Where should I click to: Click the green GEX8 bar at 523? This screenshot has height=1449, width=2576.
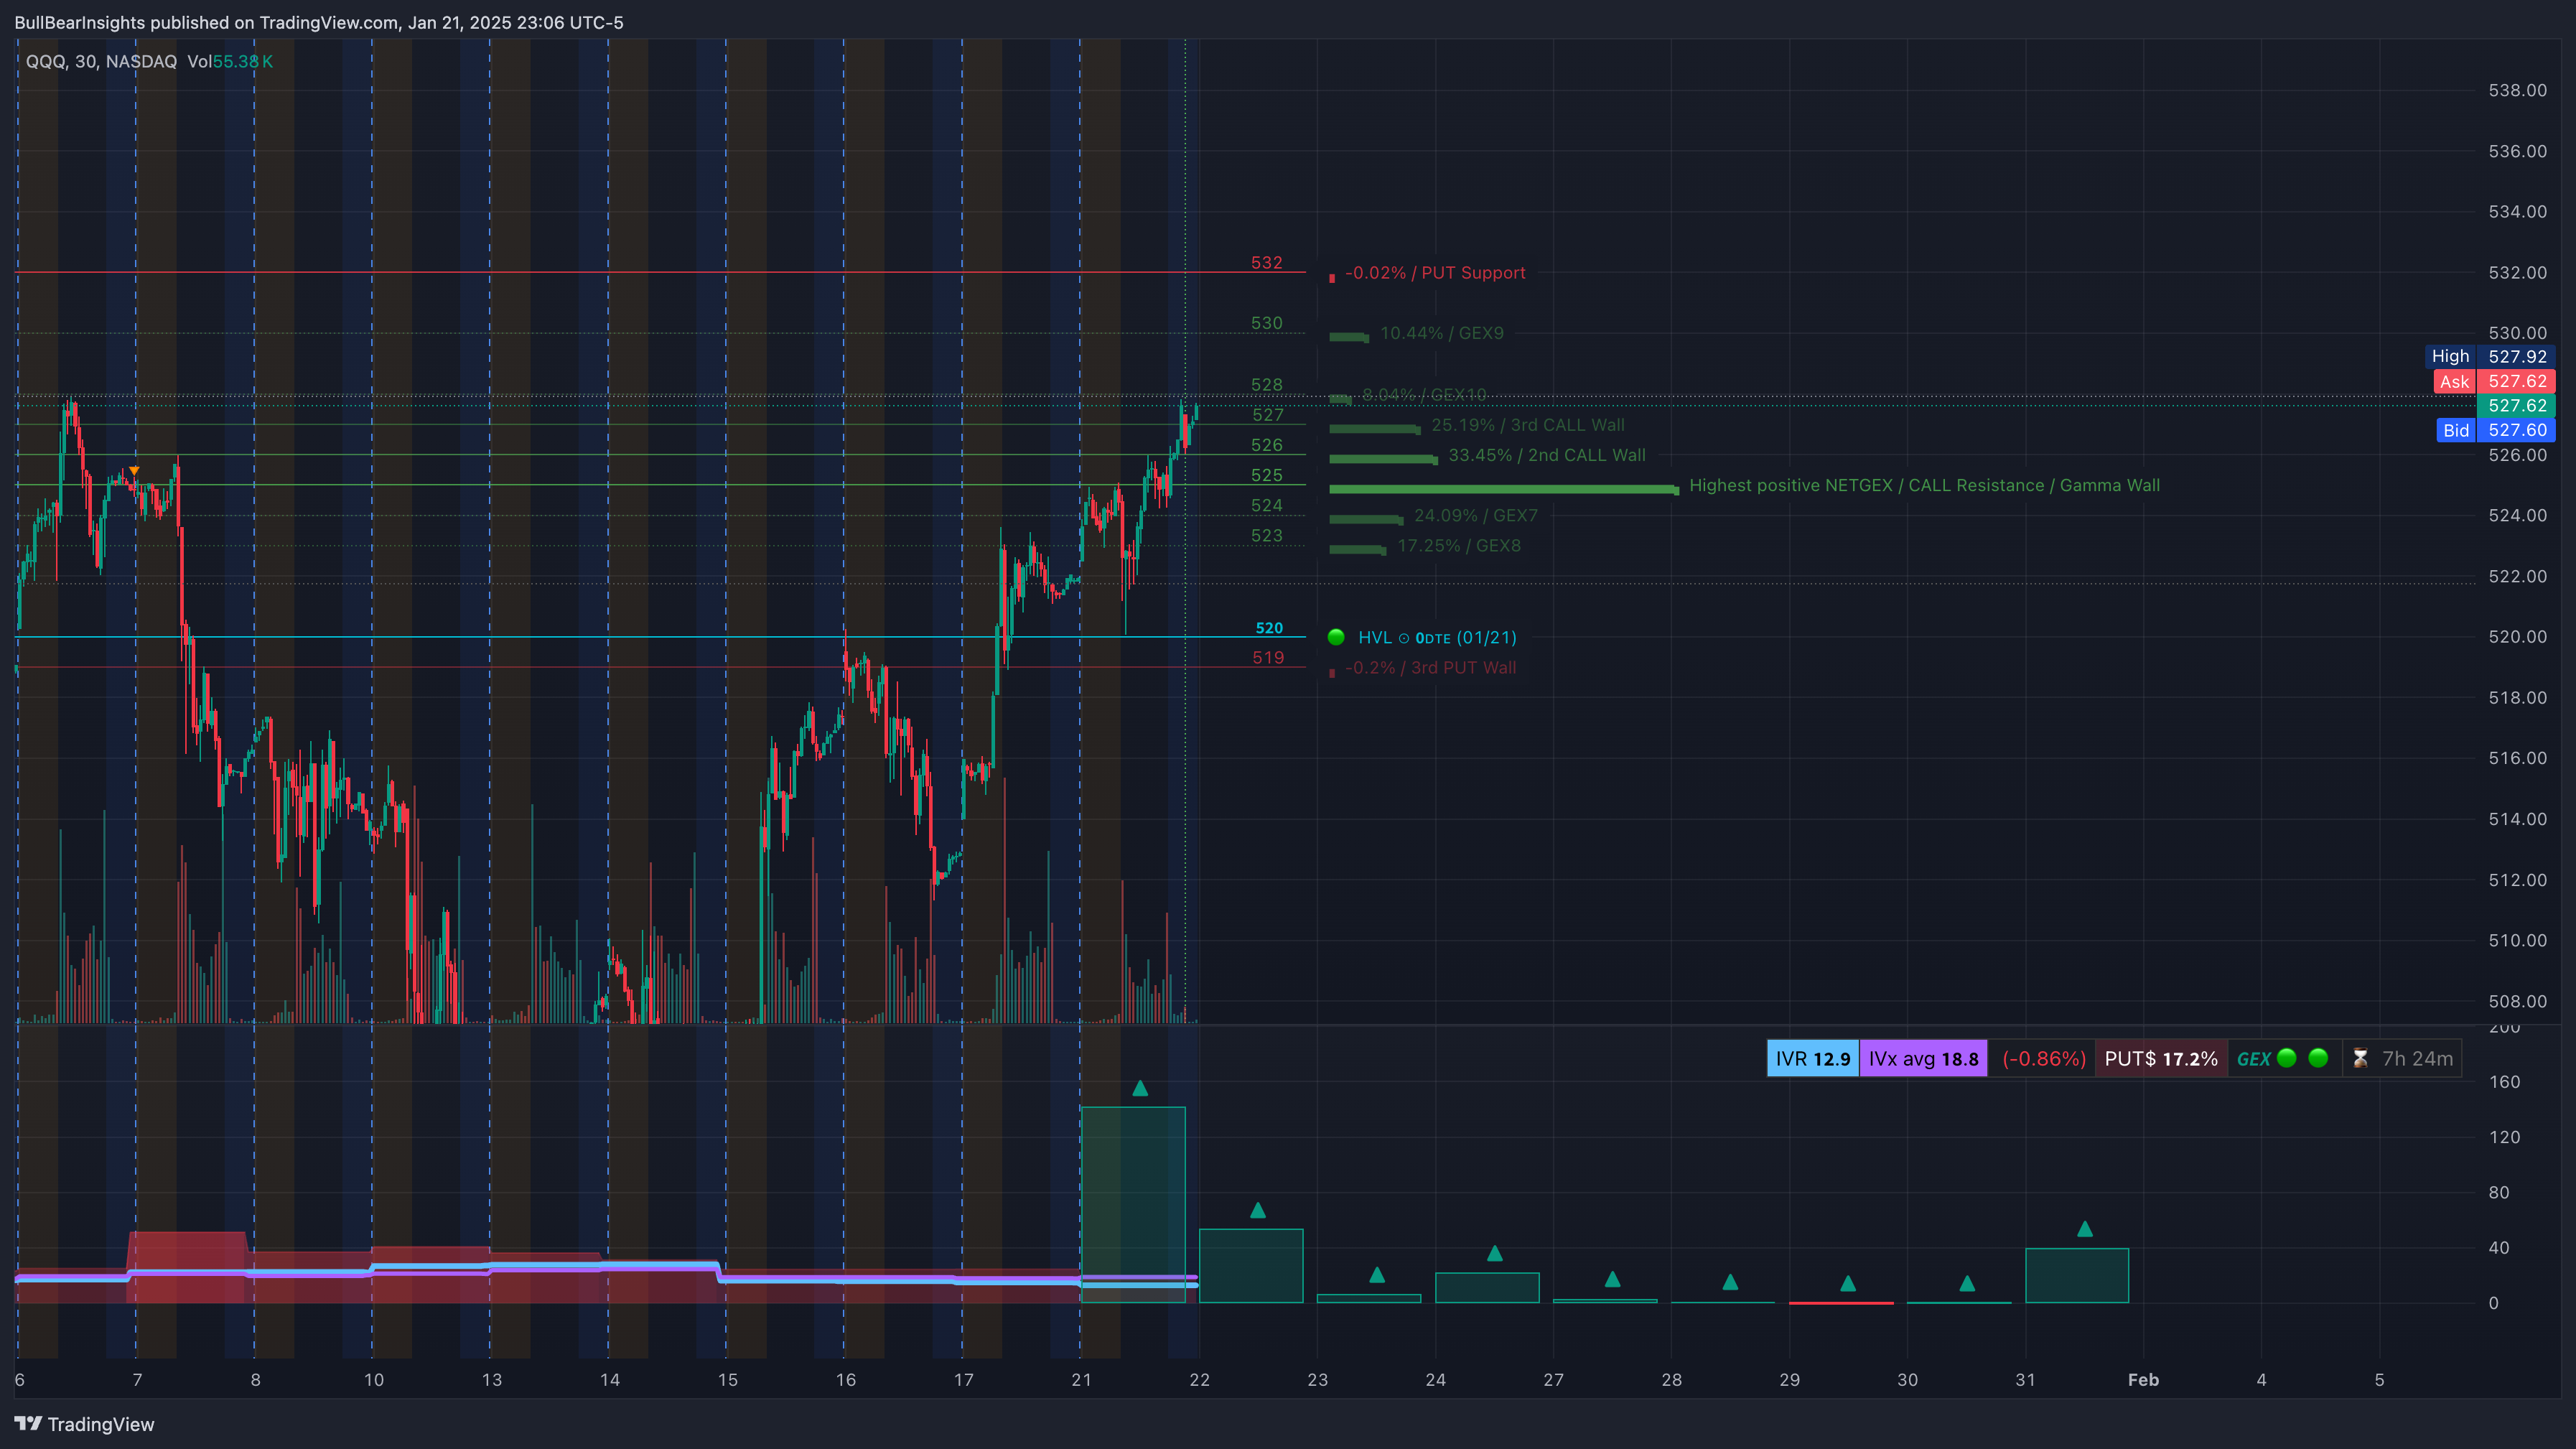[x=1358, y=549]
